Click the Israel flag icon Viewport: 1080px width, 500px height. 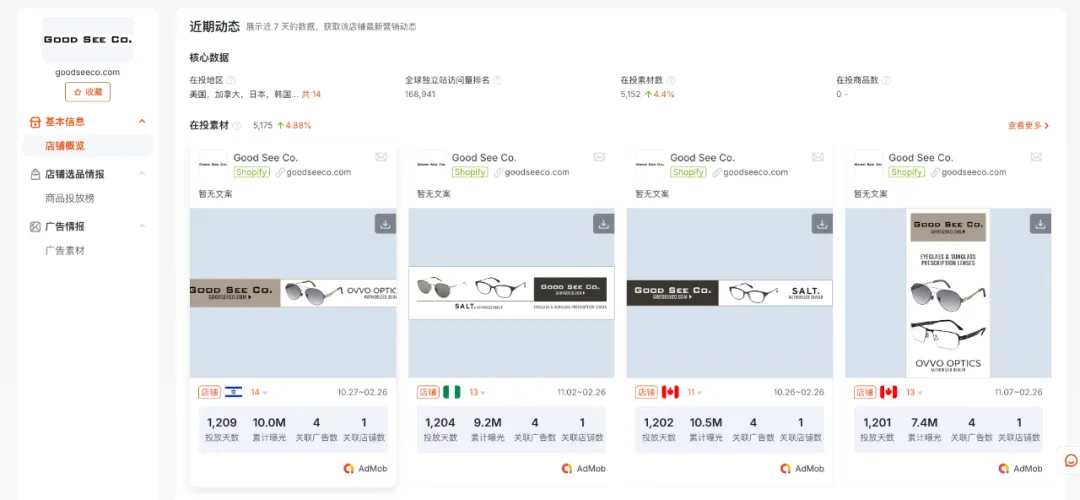pos(233,392)
